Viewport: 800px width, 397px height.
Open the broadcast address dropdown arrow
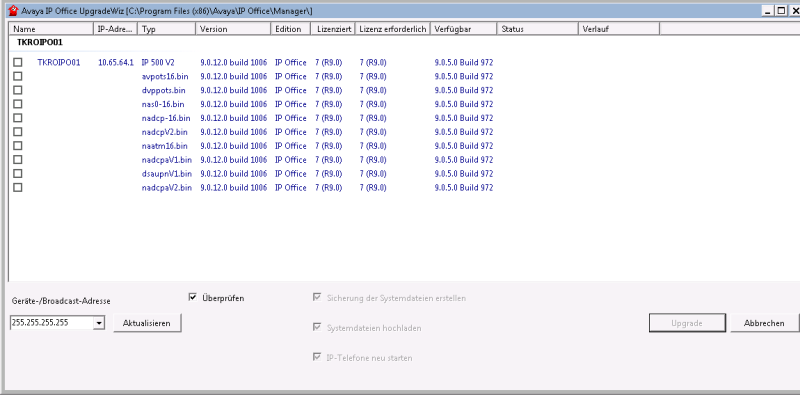99,323
